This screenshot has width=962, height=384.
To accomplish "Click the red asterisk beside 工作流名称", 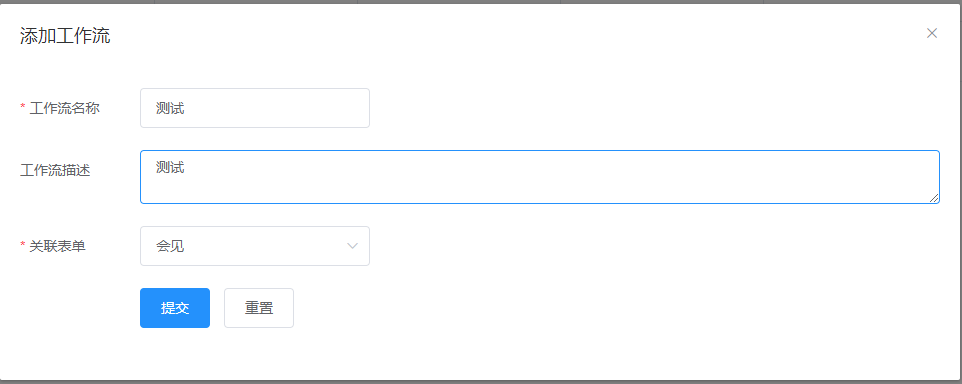I will click(x=23, y=109).
